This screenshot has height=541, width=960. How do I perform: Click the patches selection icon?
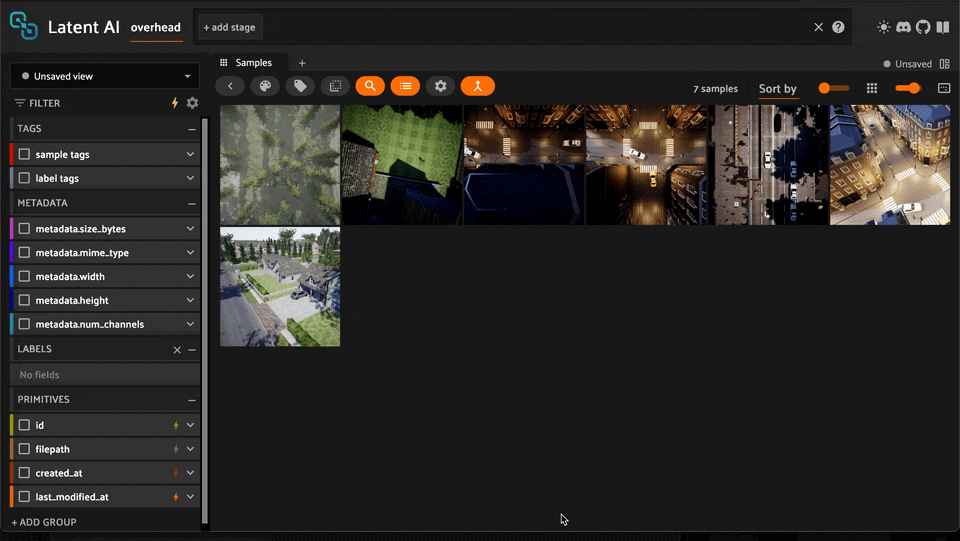click(x=336, y=86)
